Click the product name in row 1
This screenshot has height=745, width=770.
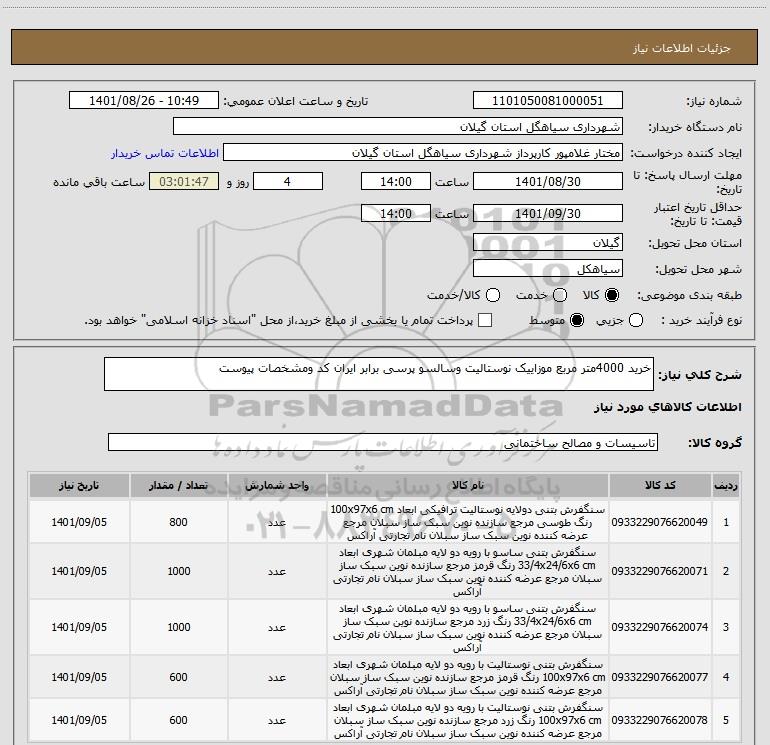click(x=468, y=522)
